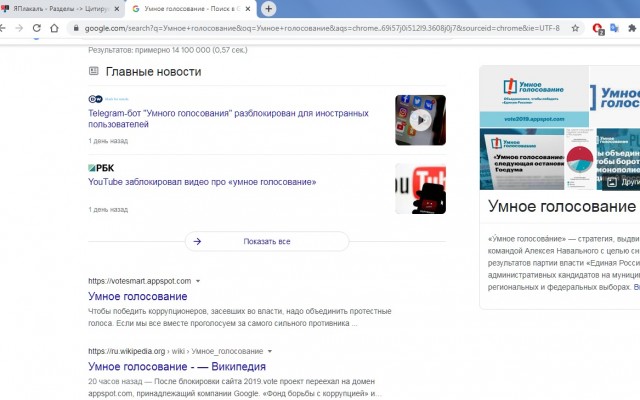This screenshot has height=400, width=640.
Task: Open a new browser tab
Action: tap(269, 9)
